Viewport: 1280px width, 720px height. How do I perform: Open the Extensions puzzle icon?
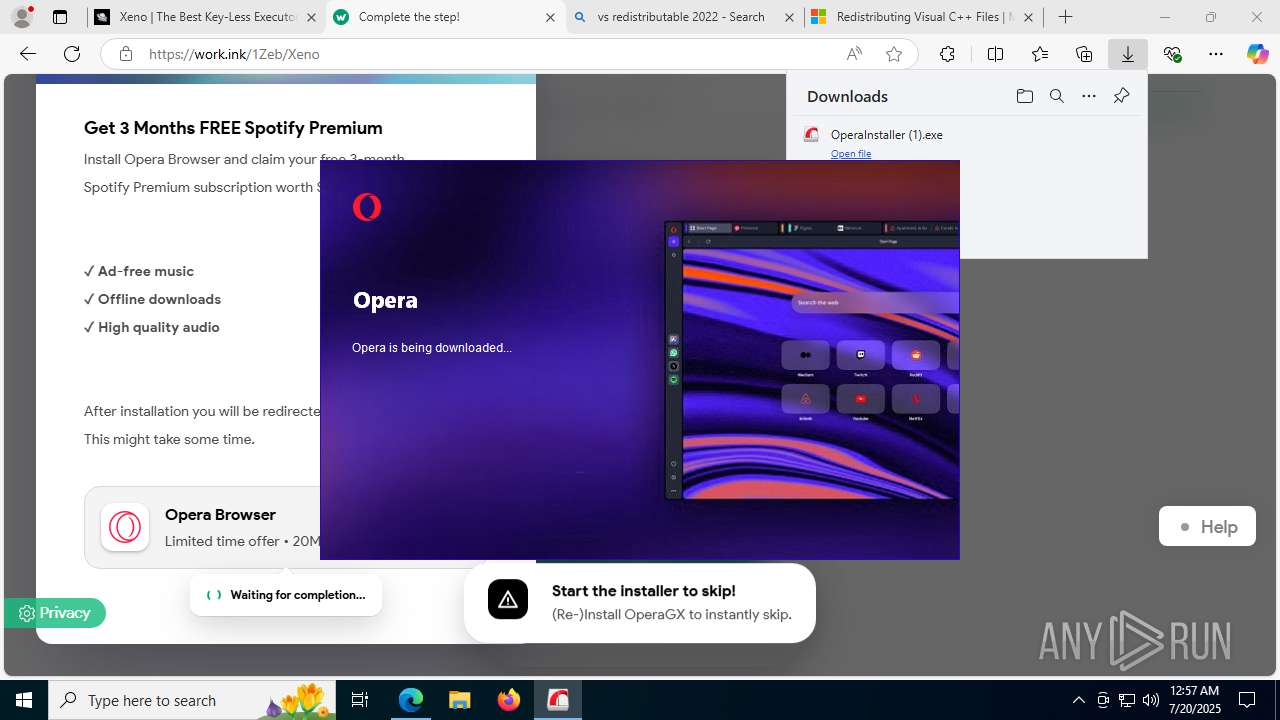947,54
